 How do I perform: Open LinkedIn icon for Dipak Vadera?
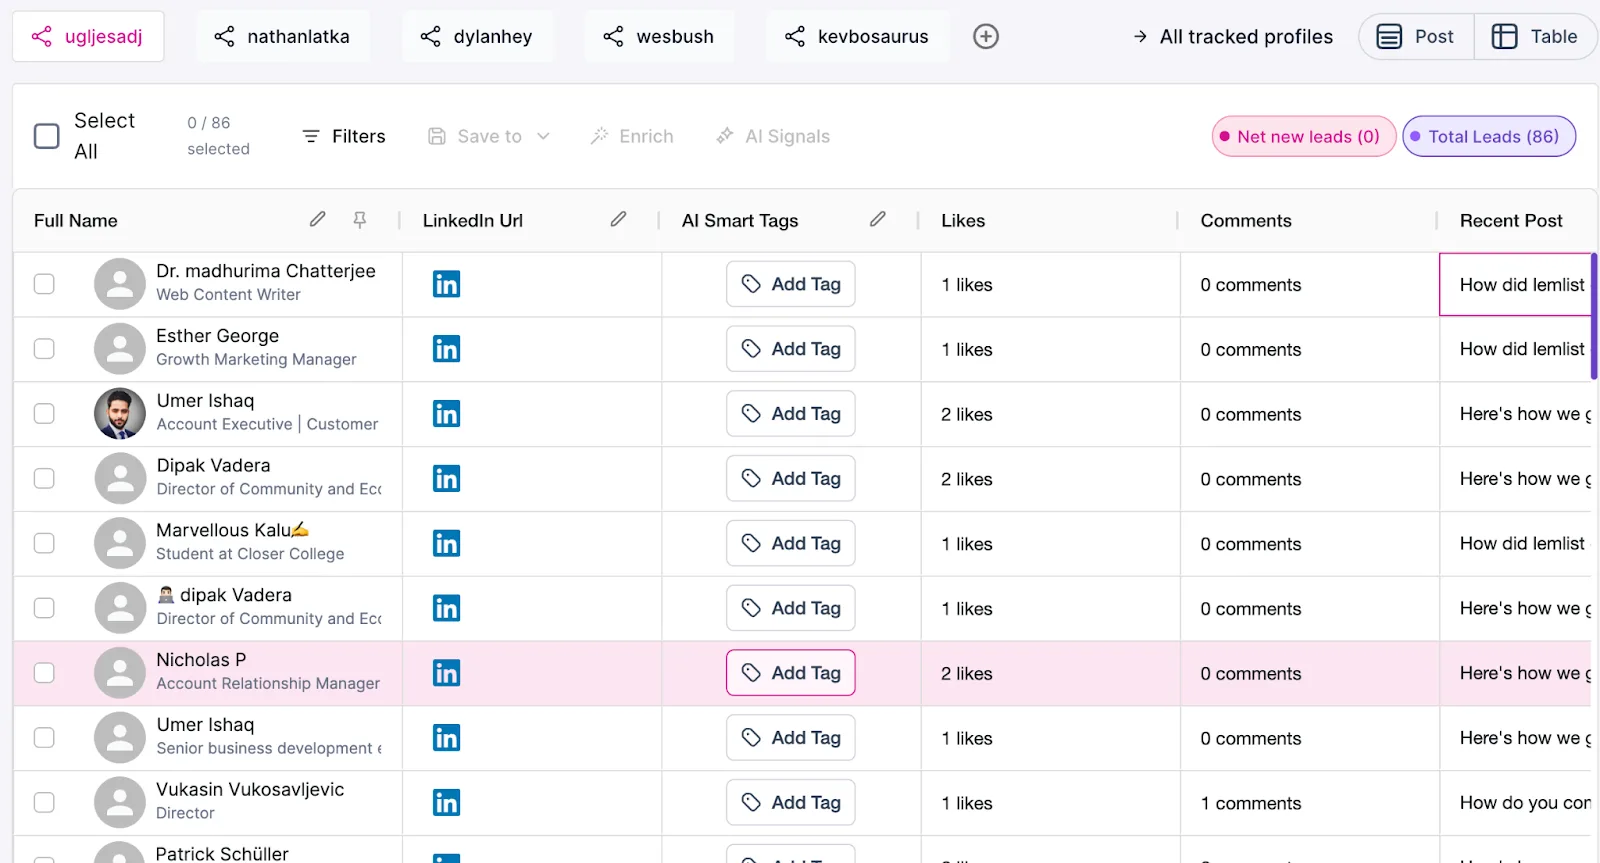446,479
